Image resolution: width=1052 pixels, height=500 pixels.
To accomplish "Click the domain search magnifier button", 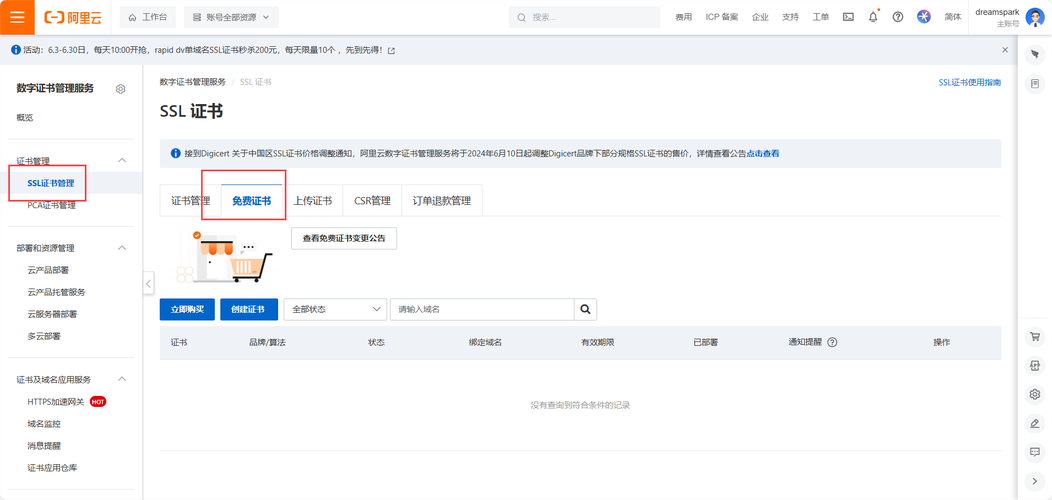I will click(x=585, y=309).
